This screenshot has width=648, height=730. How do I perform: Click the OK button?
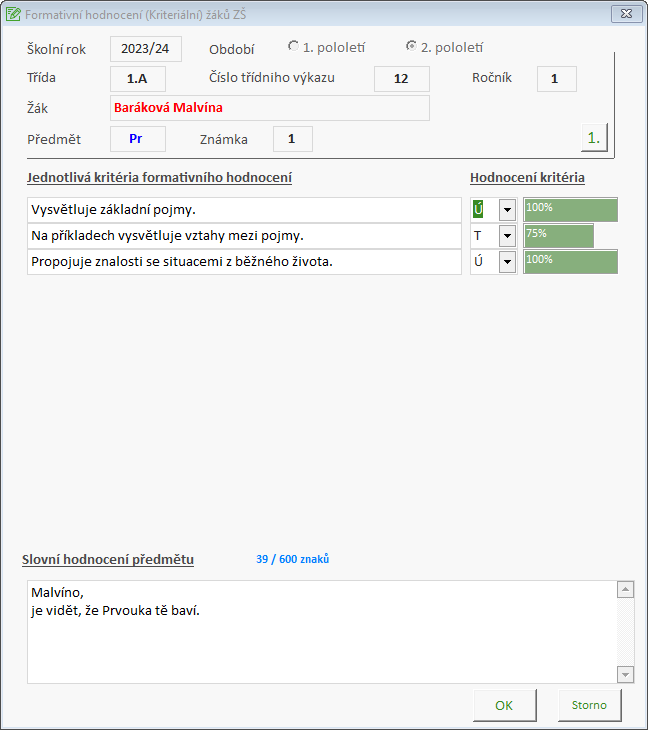[505, 705]
